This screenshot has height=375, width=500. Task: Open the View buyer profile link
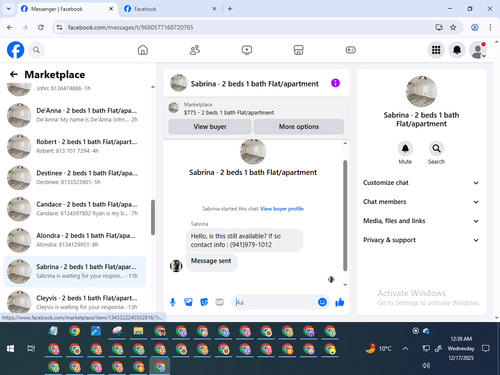coord(282,209)
